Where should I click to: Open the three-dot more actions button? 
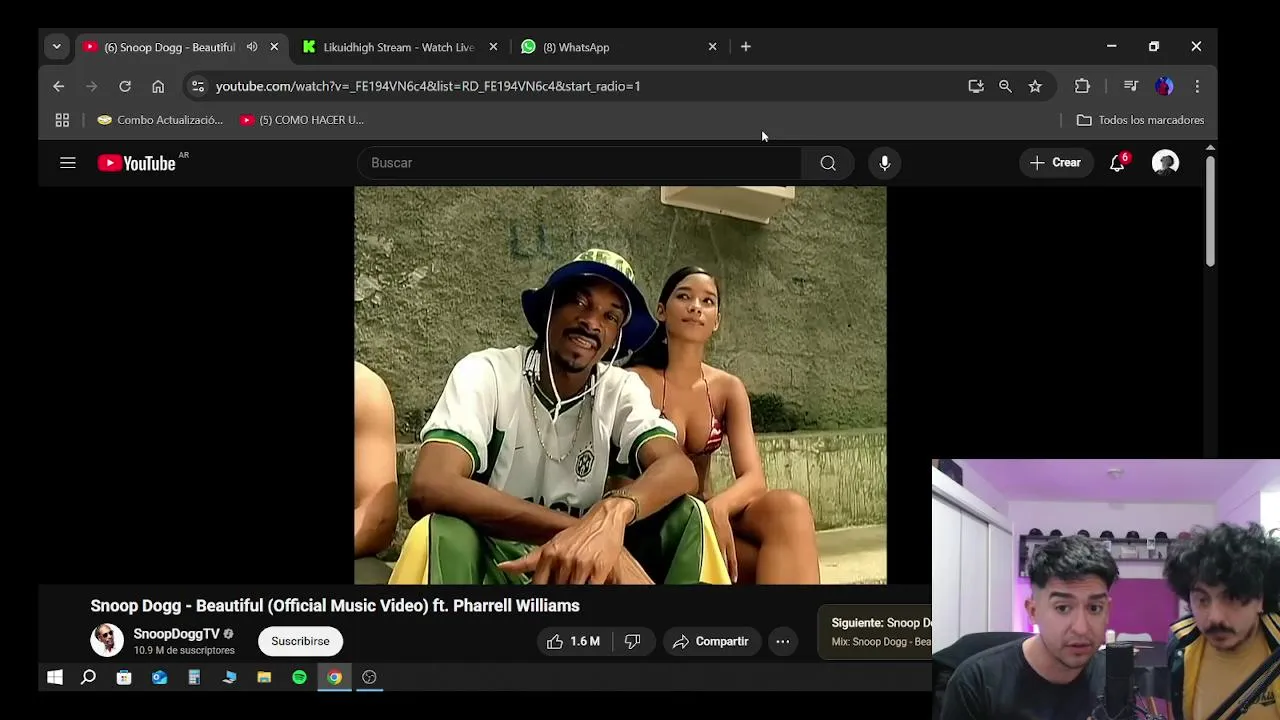[783, 642]
